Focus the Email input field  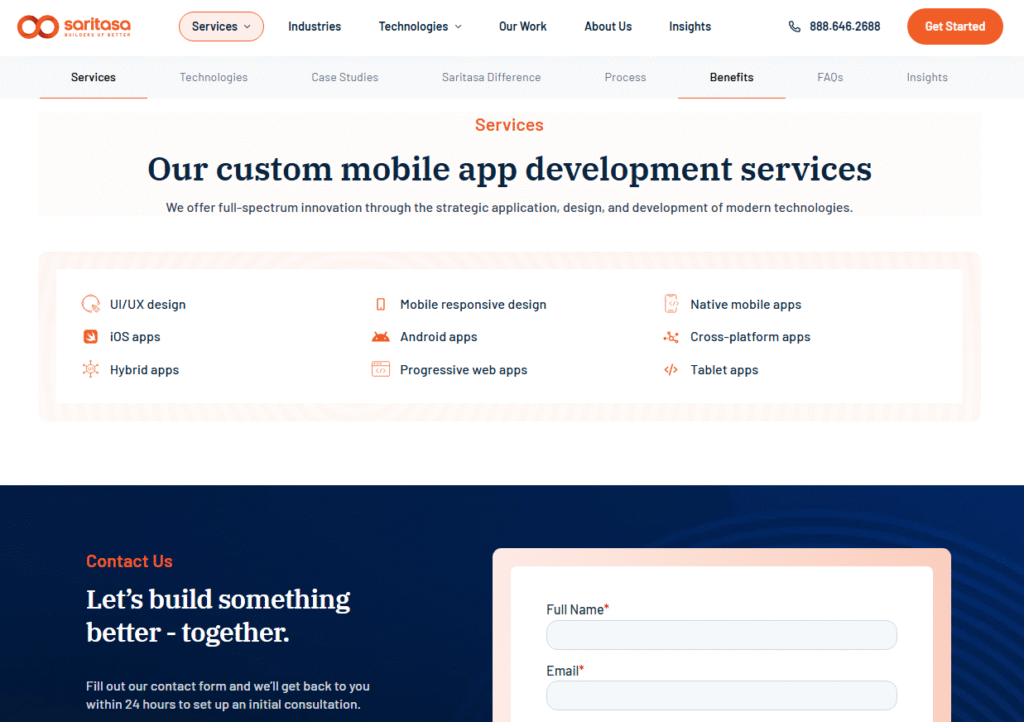(722, 696)
